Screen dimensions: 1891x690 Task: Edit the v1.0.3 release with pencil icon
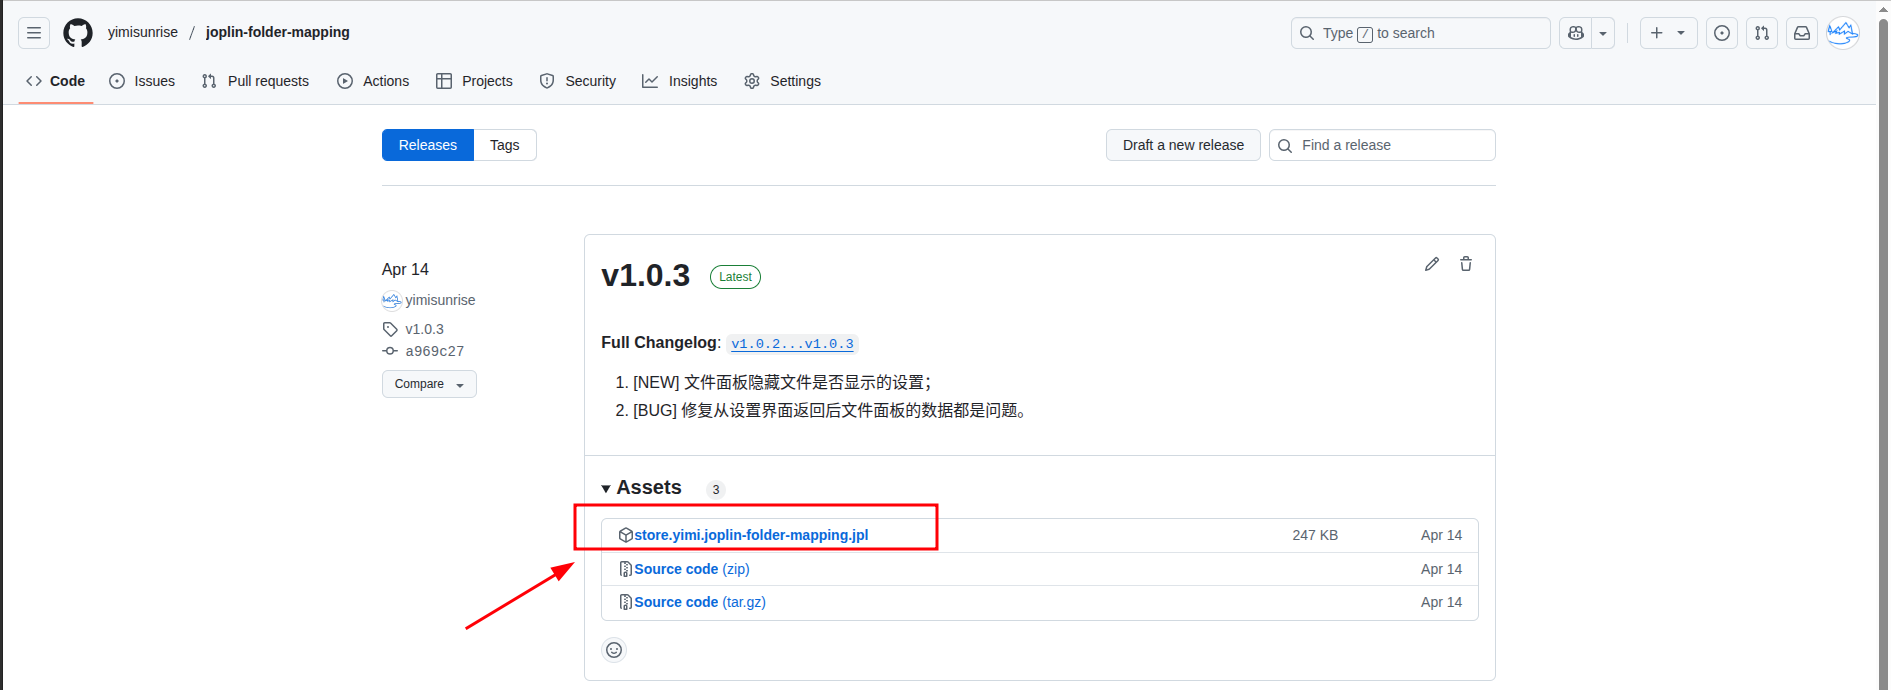[1432, 264]
